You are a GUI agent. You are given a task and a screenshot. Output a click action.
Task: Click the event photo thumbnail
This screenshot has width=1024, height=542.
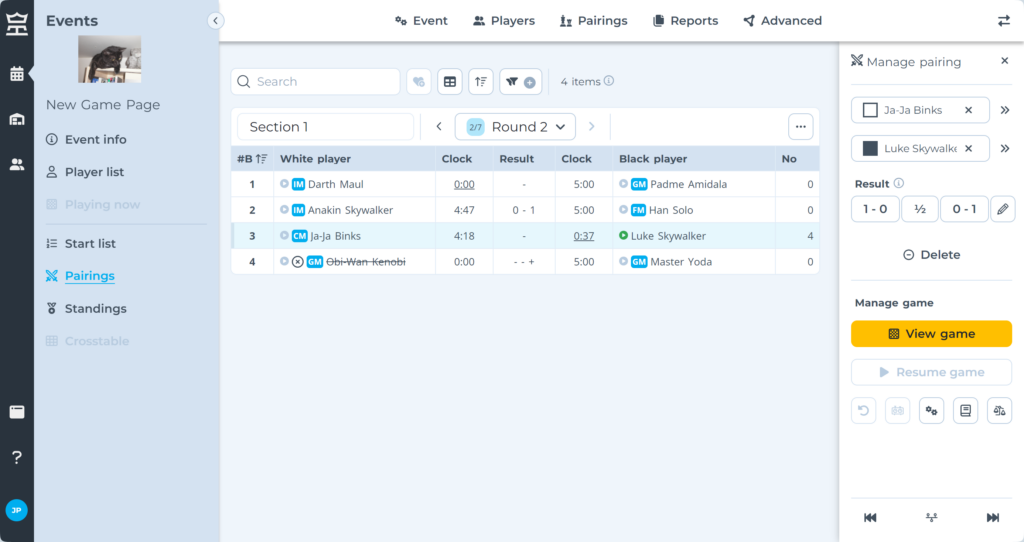pyautogui.click(x=110, y=59)
